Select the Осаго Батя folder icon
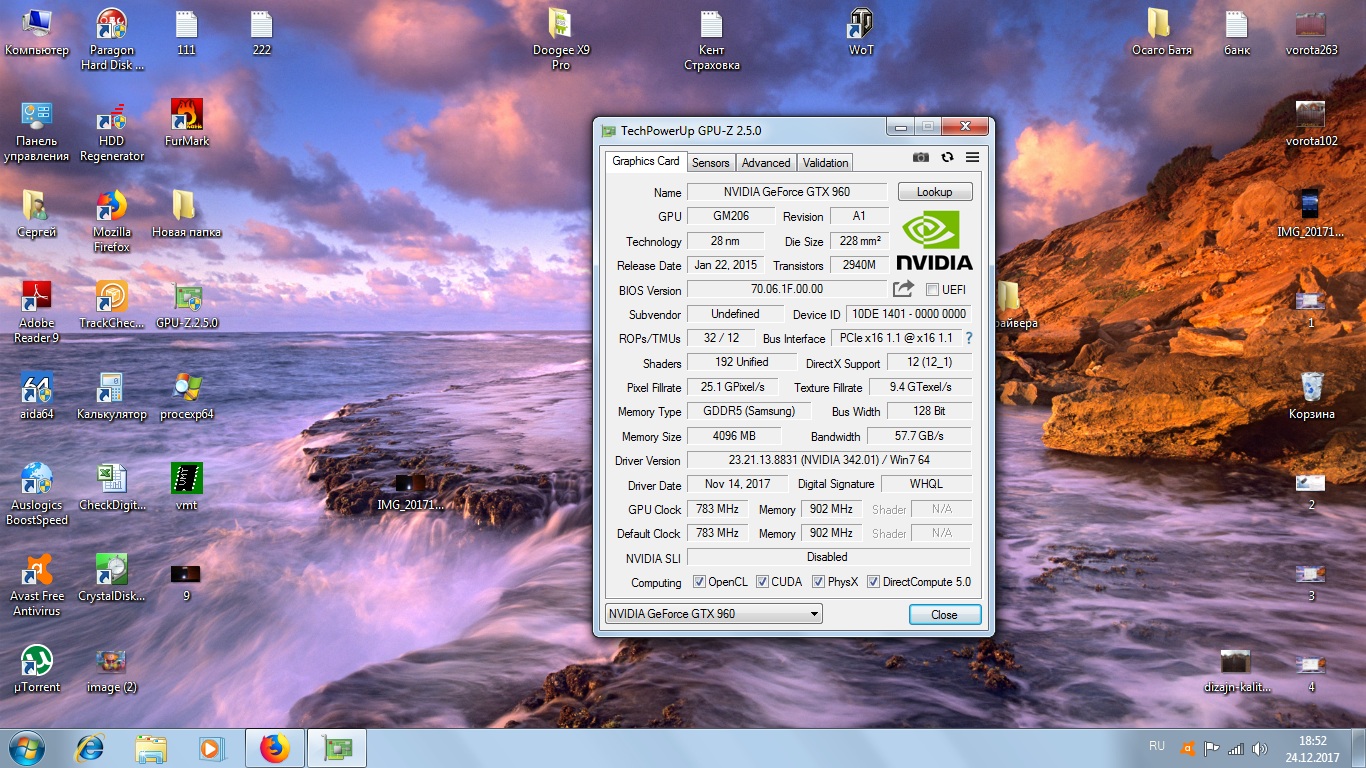Viewport: 1366px width, 768px height. click(1162, 32)
